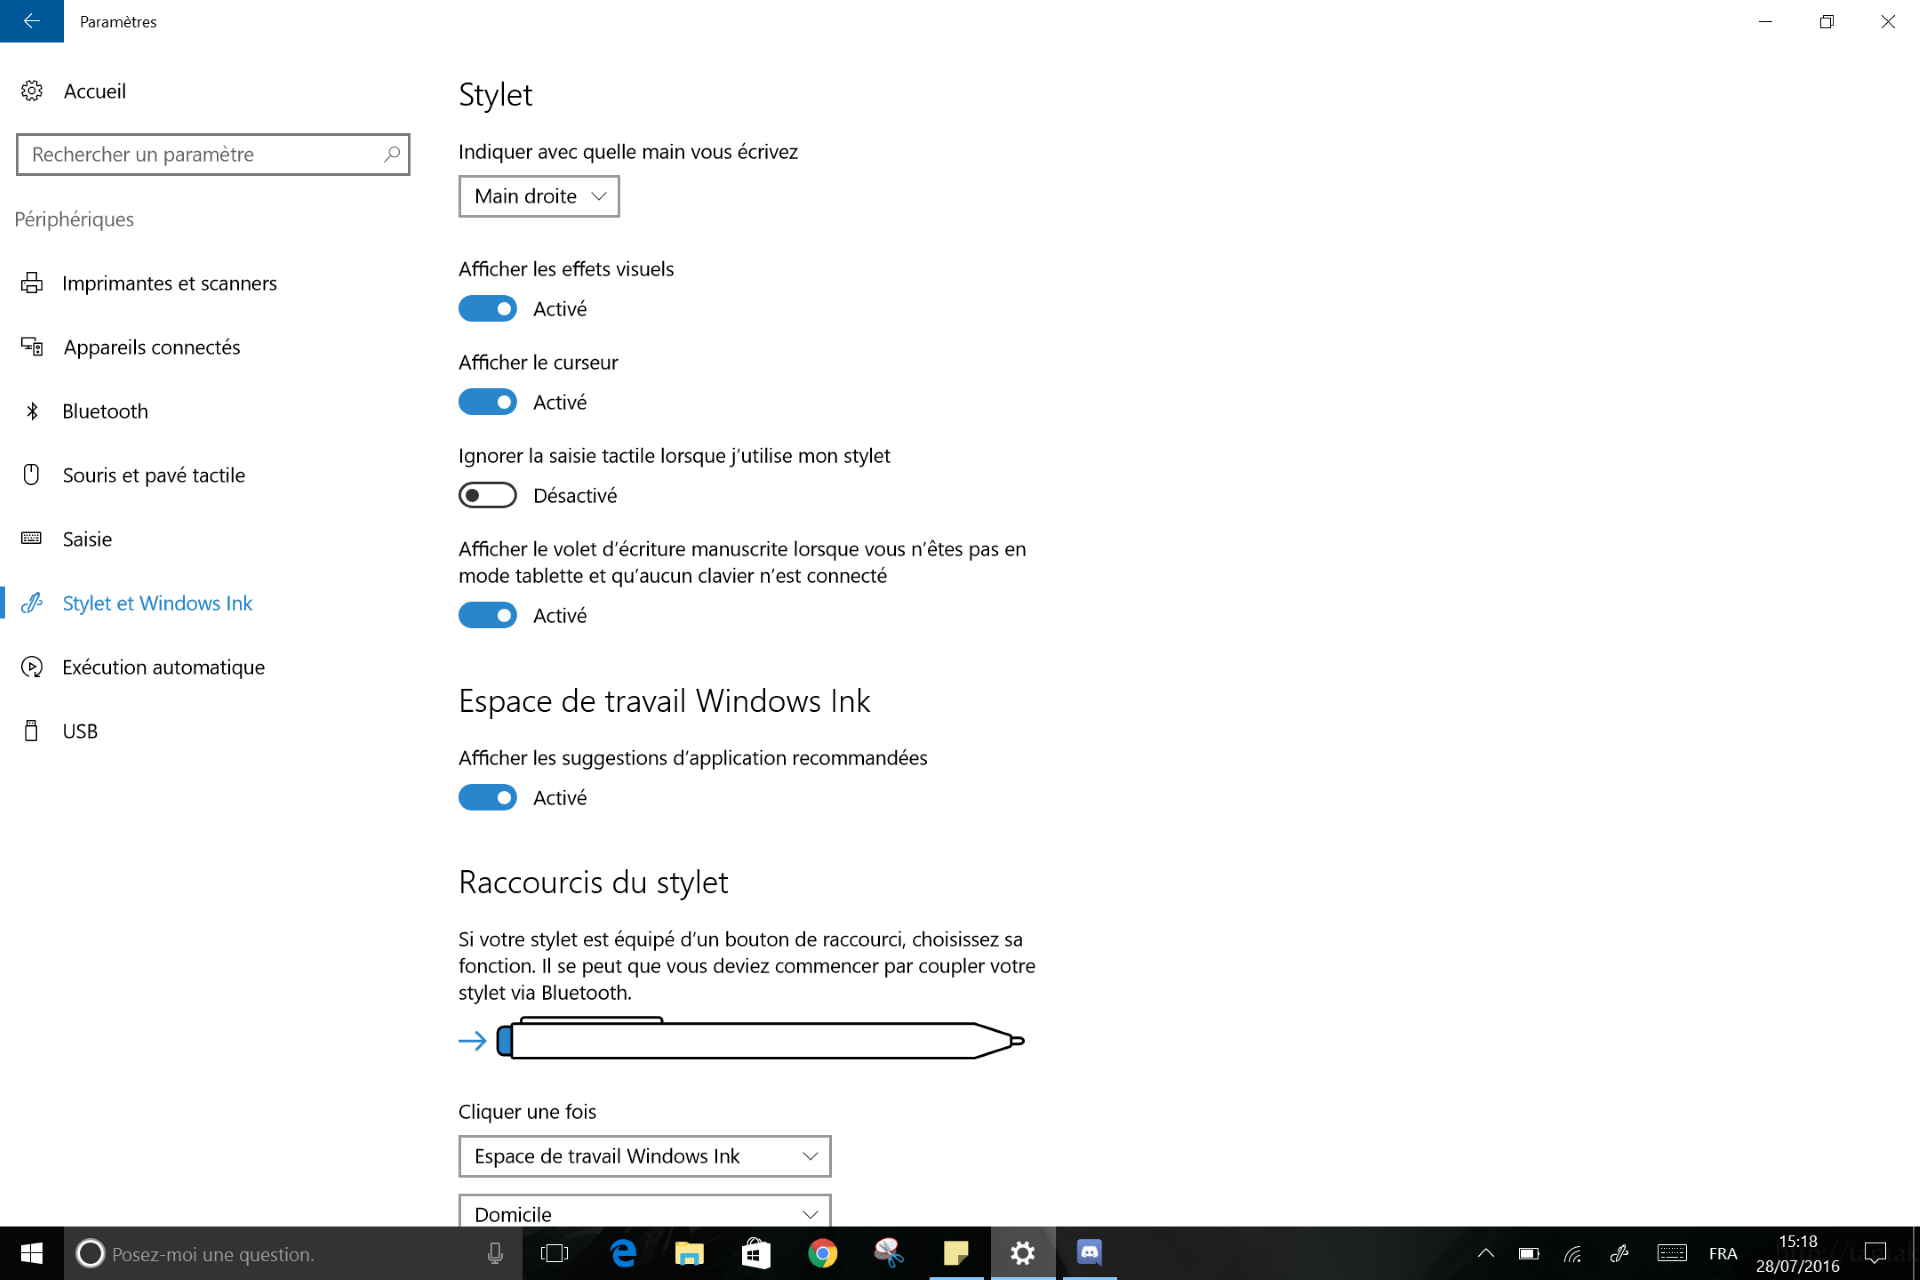
Task: Click the USB drive icon
Action: coord(32,731)
